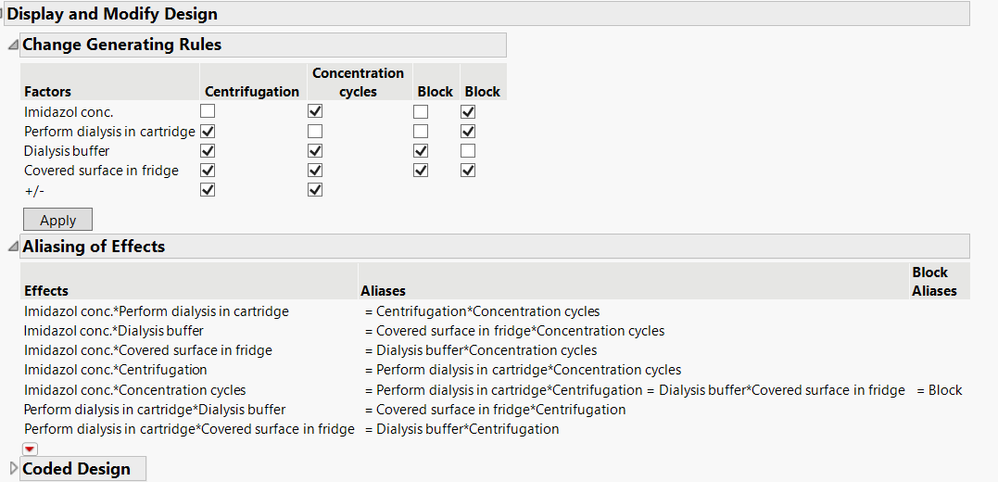Uncheck Perform dialysis in cartridge for Centrifugation
The image size is (998, 482).
tap(208, 131)
